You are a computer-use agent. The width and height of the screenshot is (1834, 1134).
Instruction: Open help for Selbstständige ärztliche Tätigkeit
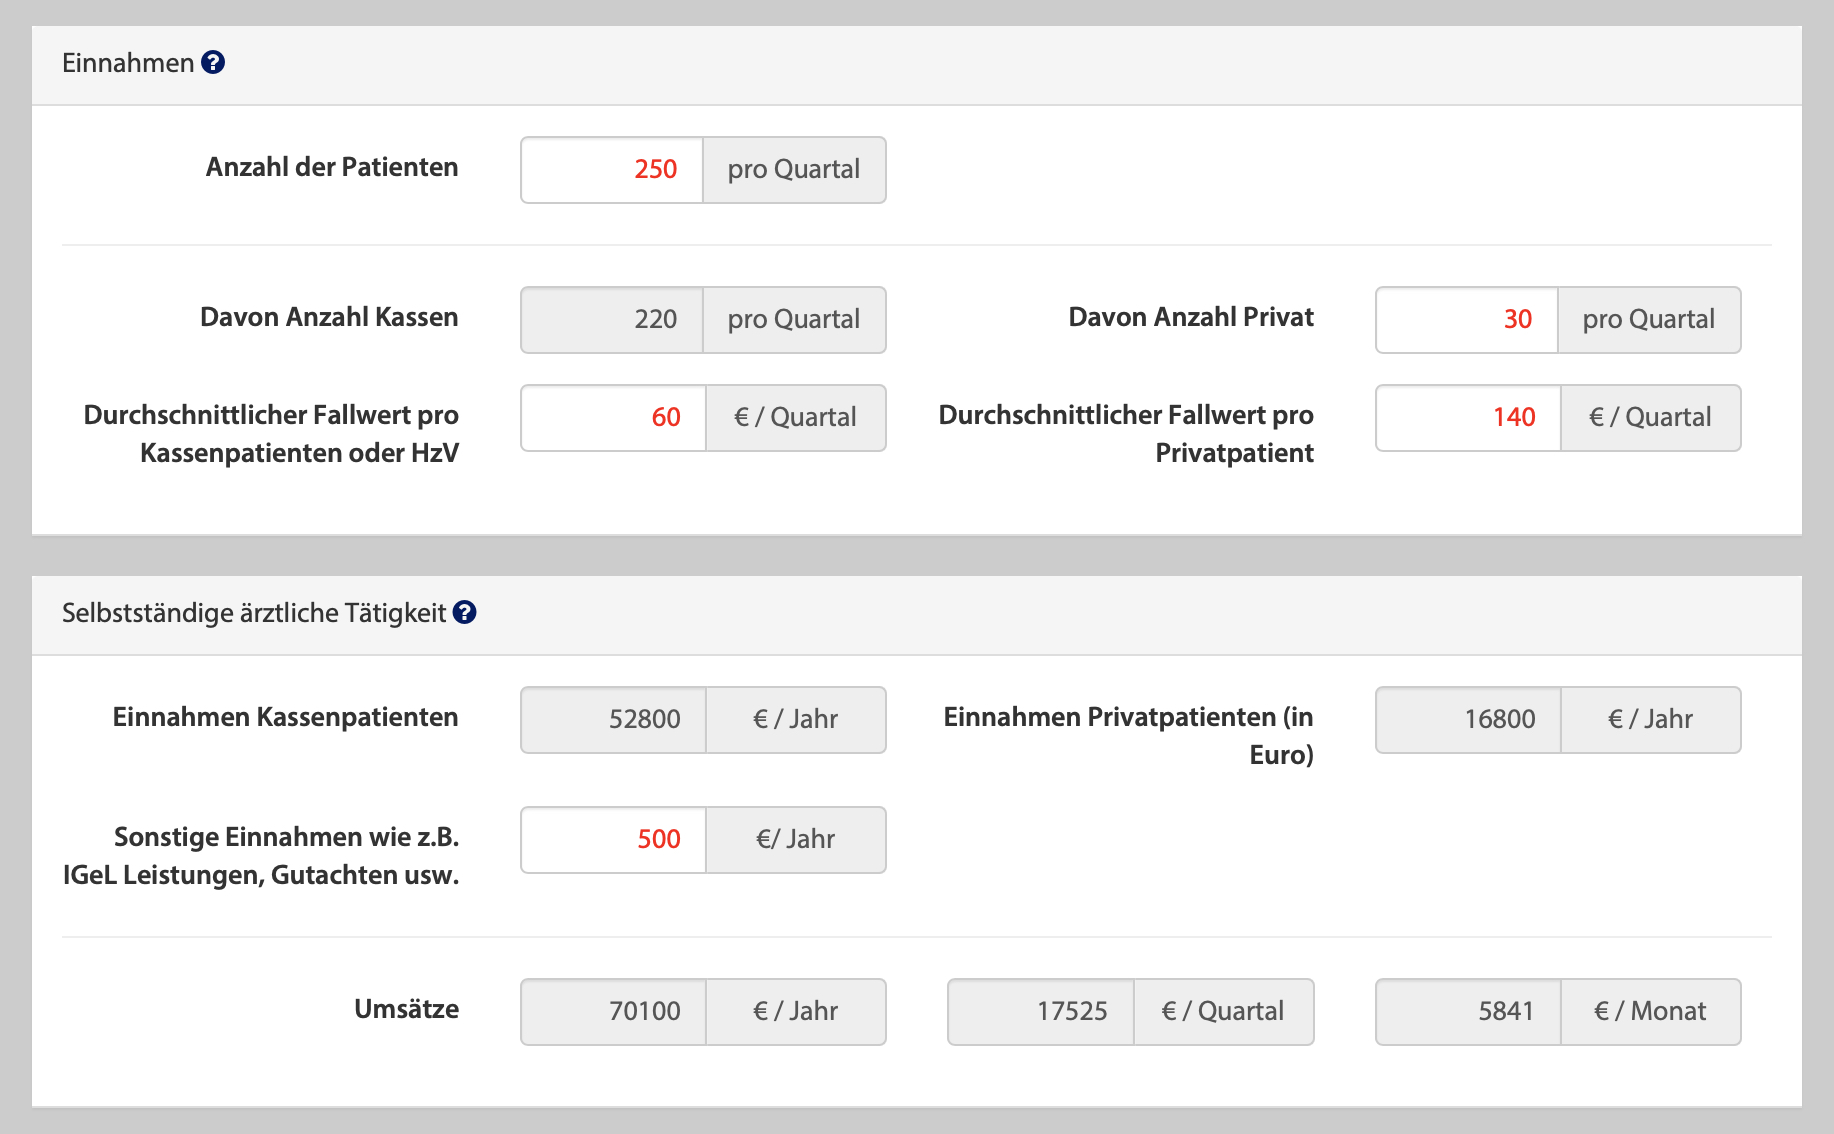[464, 613]
